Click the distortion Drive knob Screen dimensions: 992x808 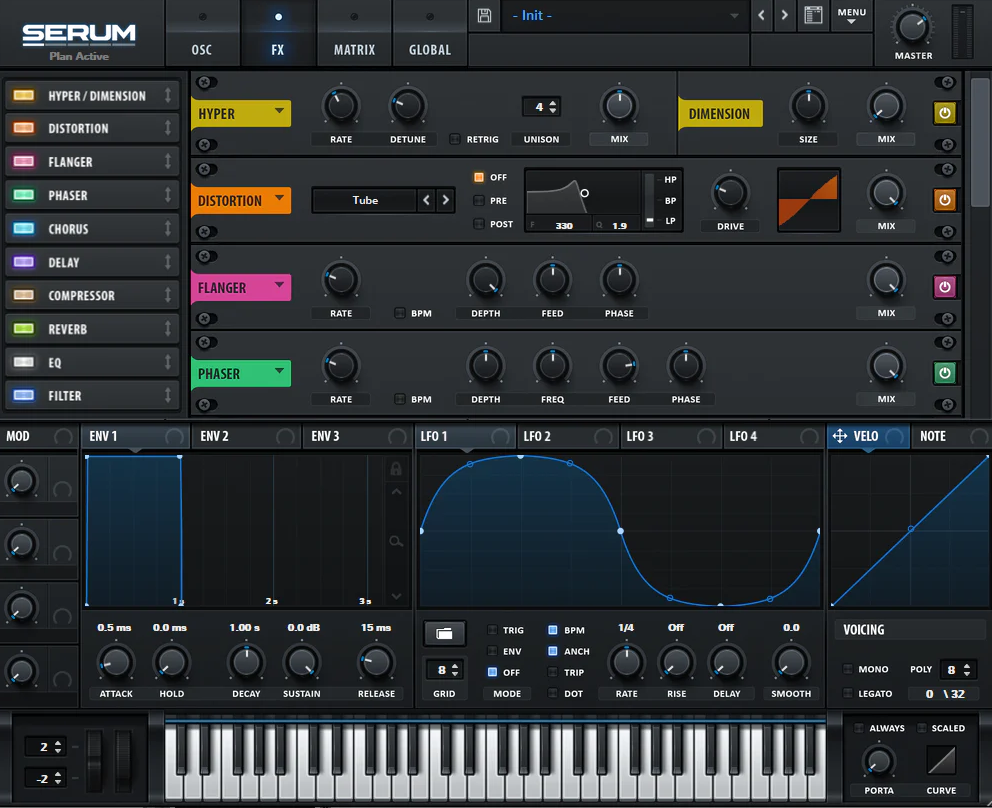tap(730, 192)
